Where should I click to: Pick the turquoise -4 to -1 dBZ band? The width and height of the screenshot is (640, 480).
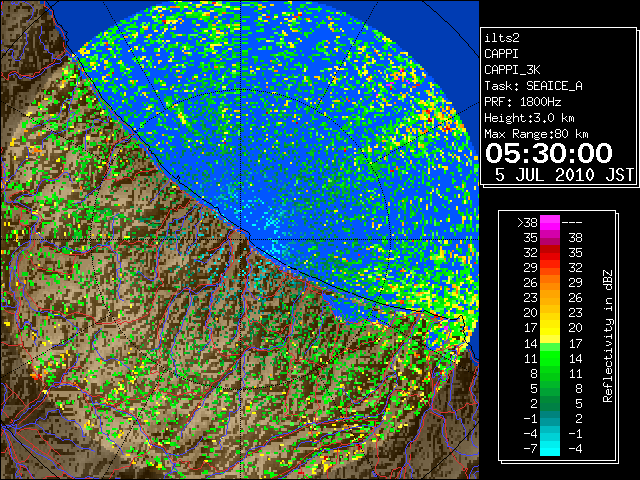(550, 433)
